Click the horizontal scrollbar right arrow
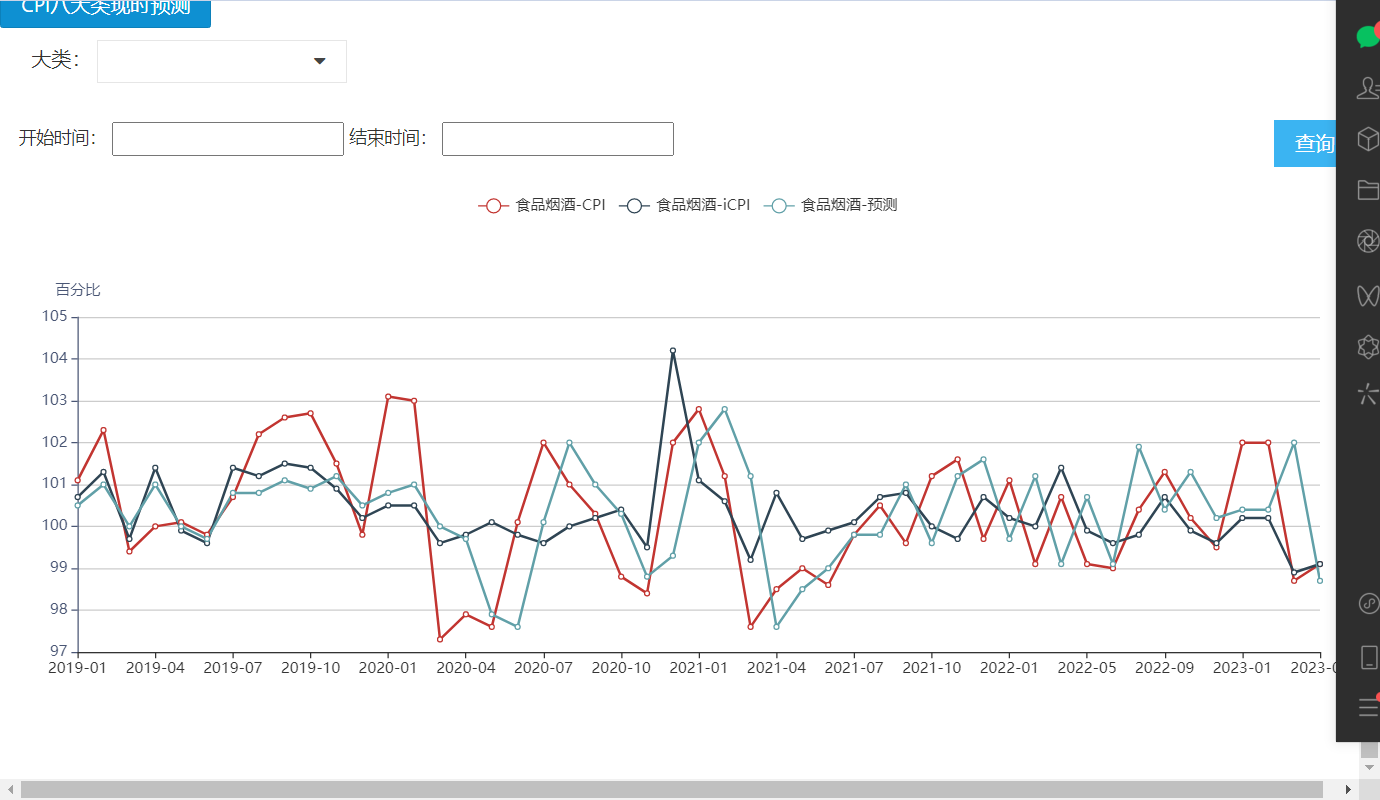The width and height of the screenshot is (1380, 800). (x=1349, y=790)
